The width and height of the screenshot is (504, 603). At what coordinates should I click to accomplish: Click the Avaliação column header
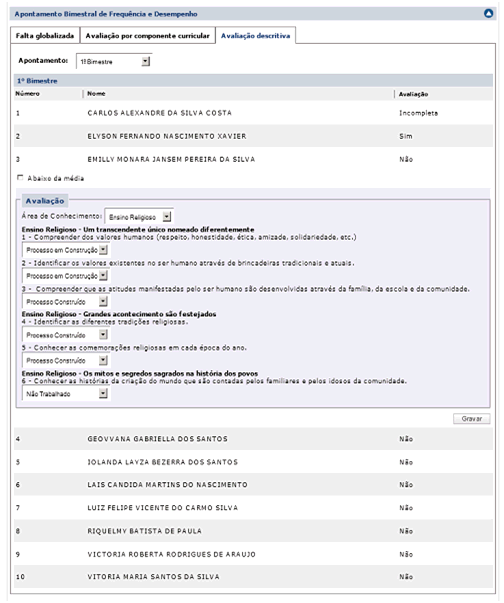pos(413,94)
